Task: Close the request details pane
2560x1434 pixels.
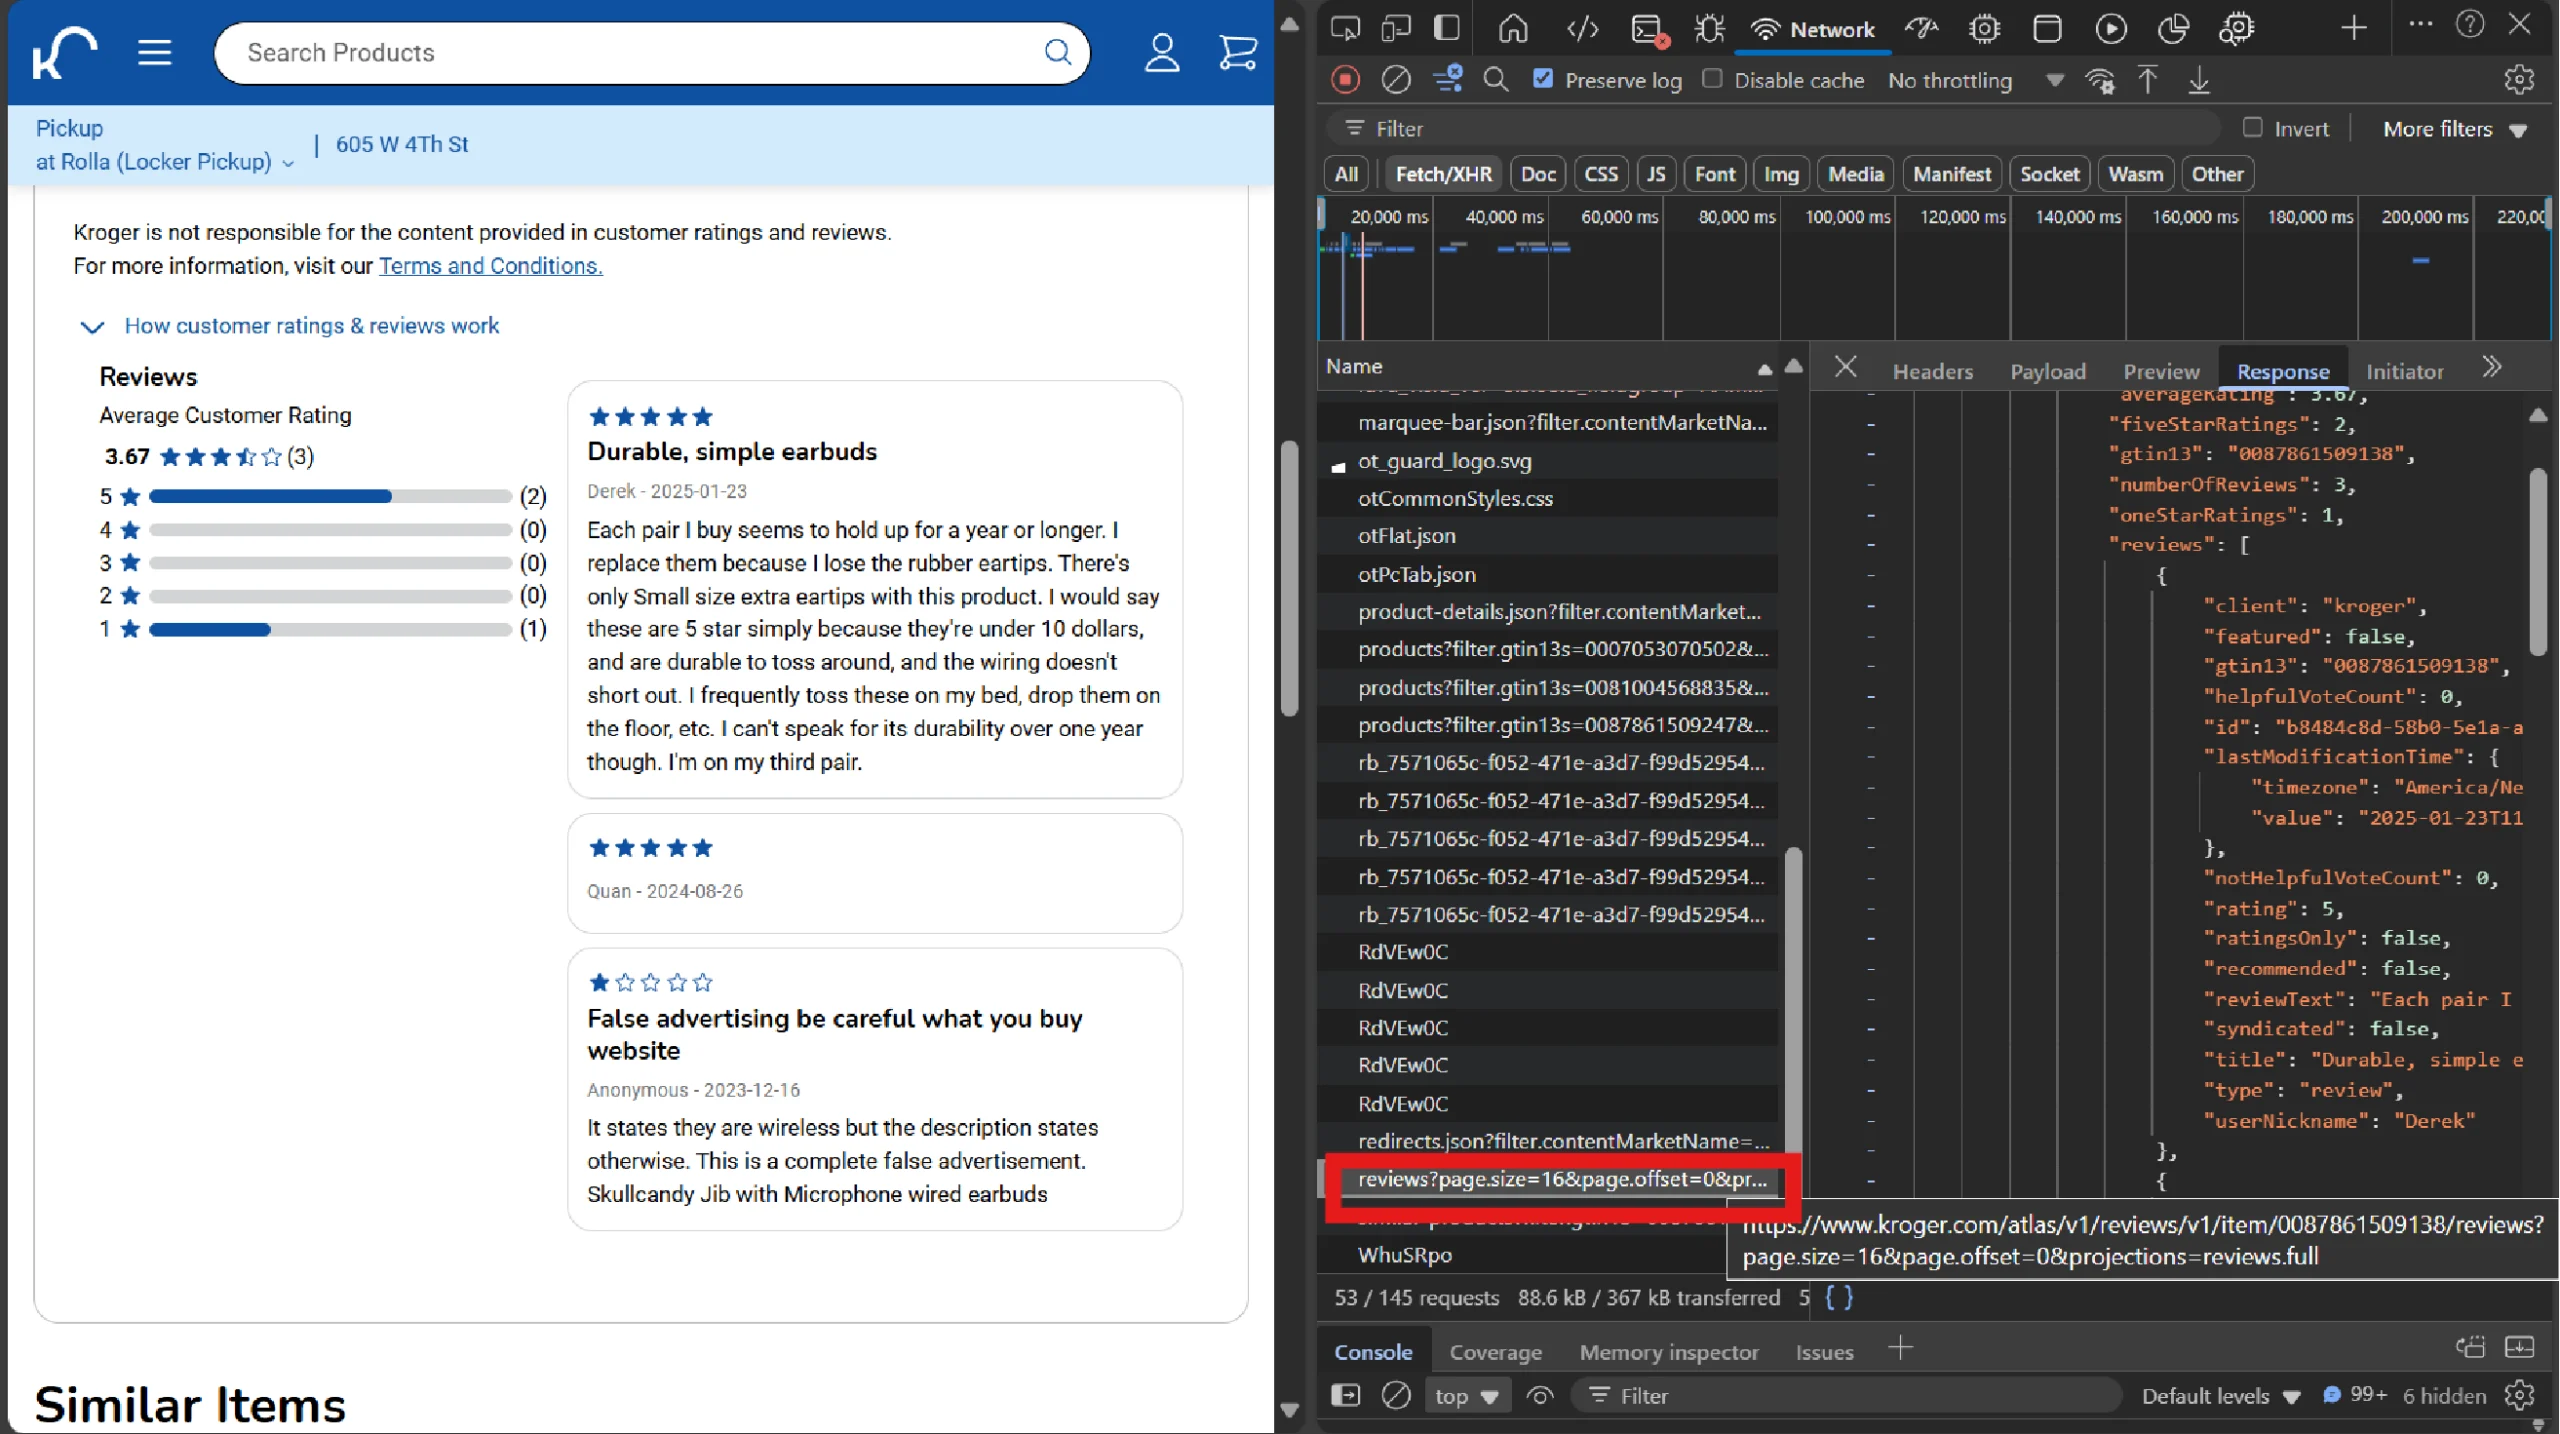Action: [1845, 367]
